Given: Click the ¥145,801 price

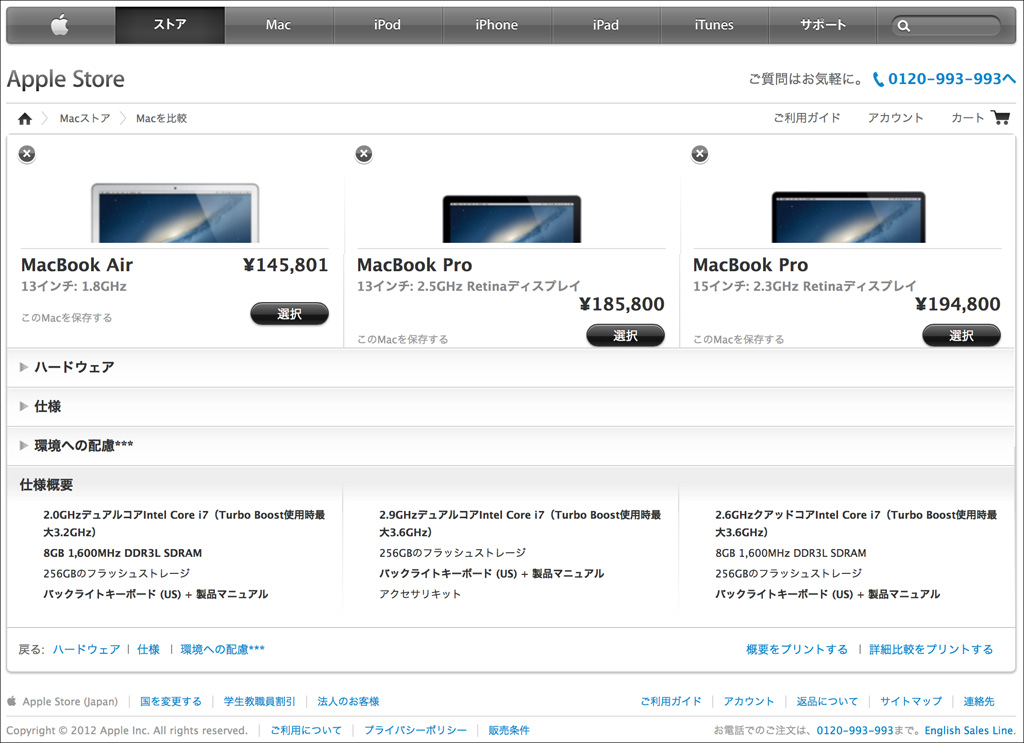Looking at the screenshot, I should [285, 265].
